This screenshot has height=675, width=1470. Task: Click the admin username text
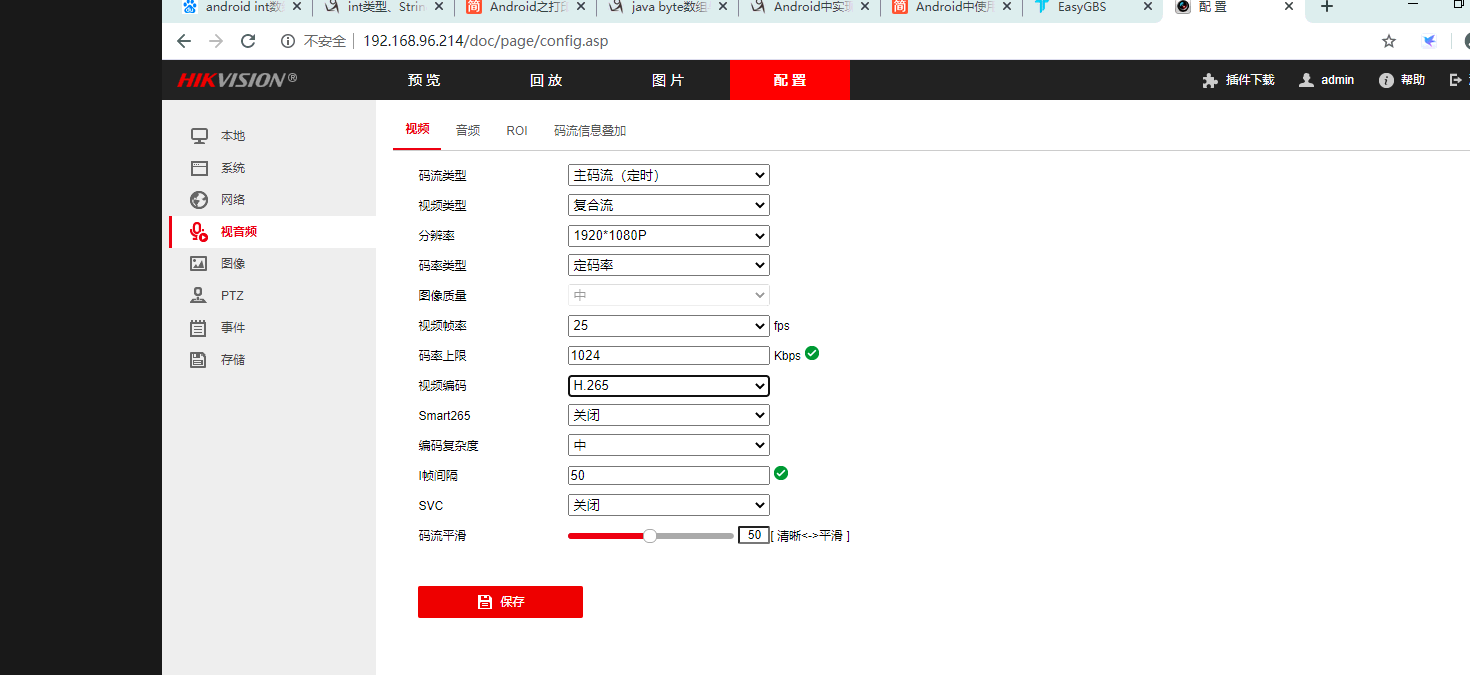[1337, 80]
